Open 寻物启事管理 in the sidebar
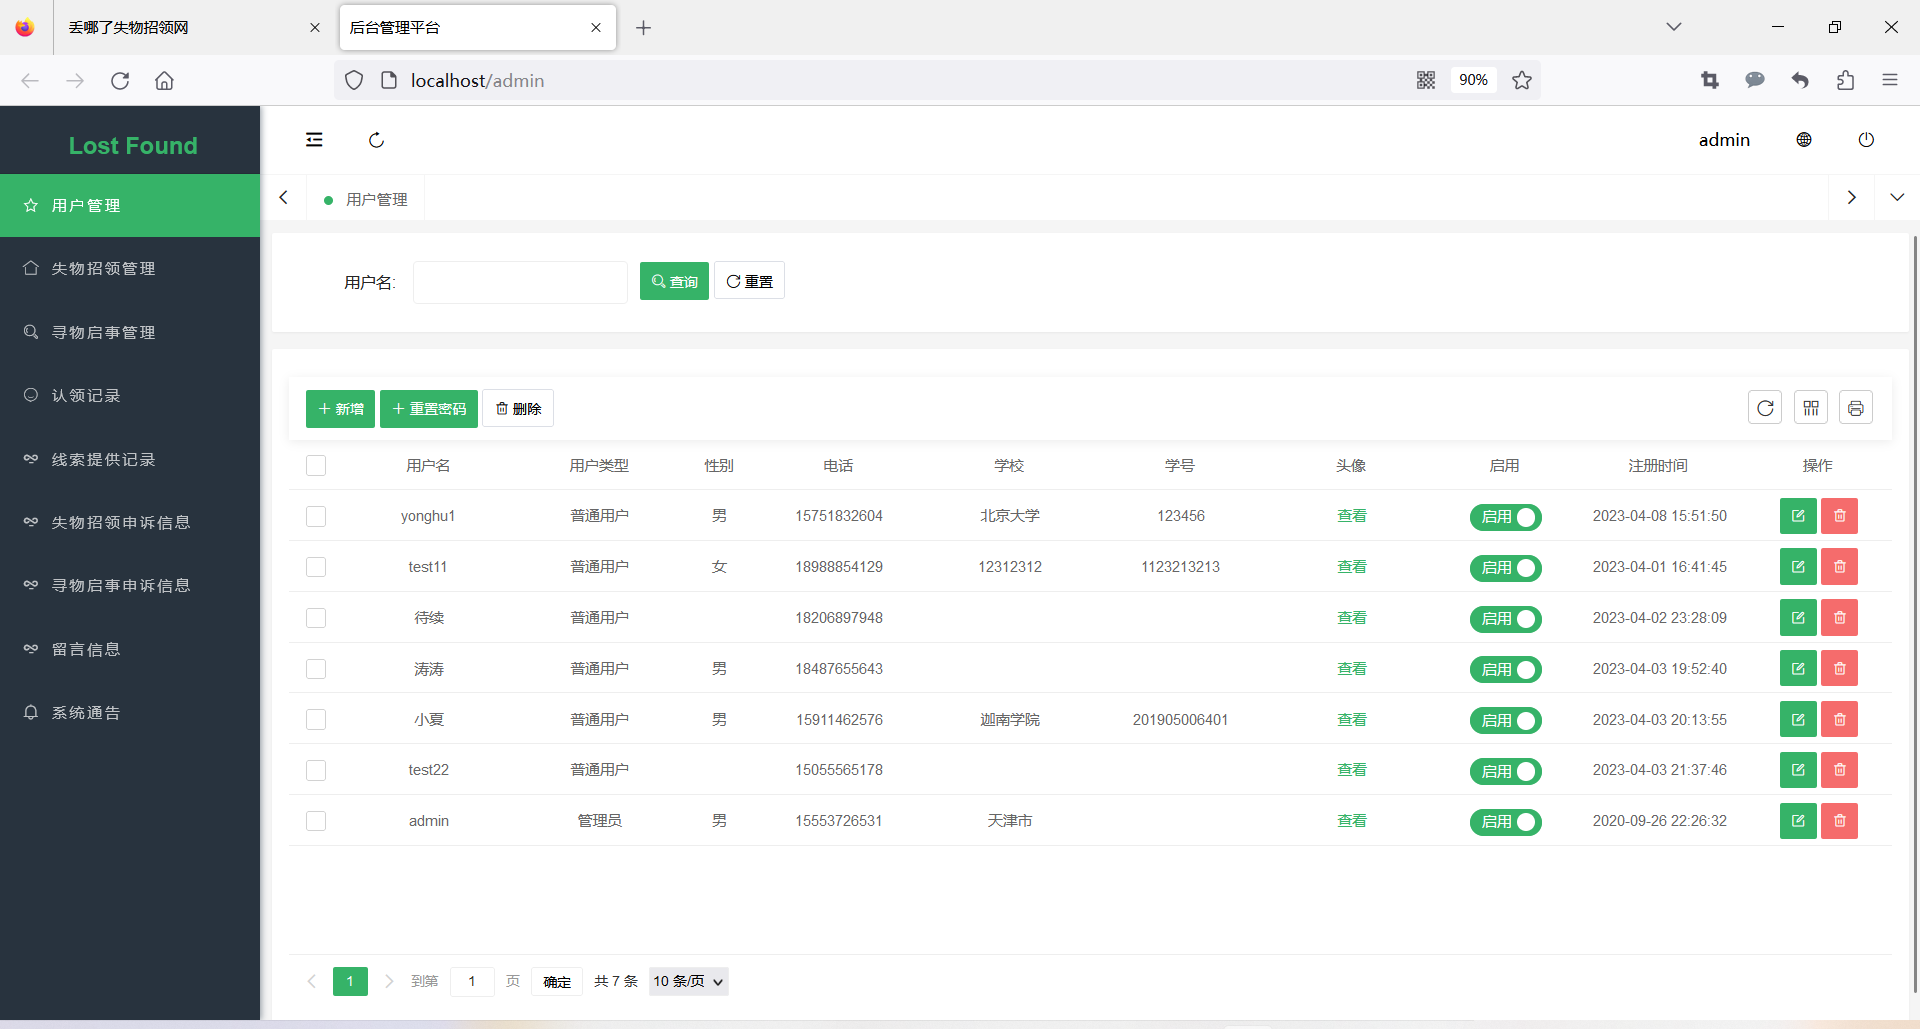The image size is (1920, 1029). tap(130, 332)
